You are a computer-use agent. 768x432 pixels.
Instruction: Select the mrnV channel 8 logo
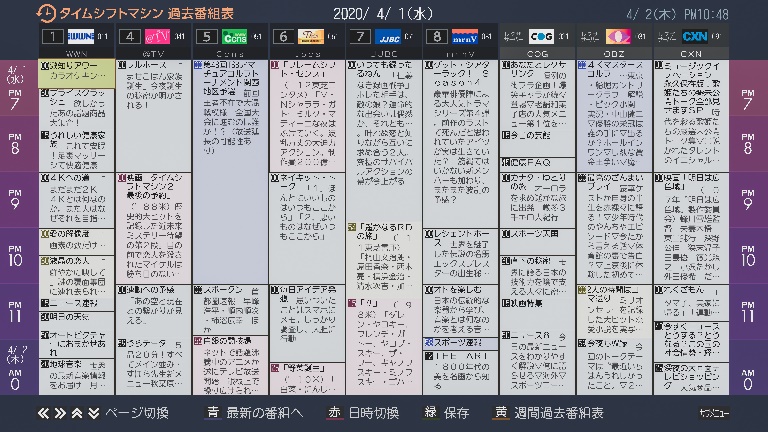coord(465,37)
